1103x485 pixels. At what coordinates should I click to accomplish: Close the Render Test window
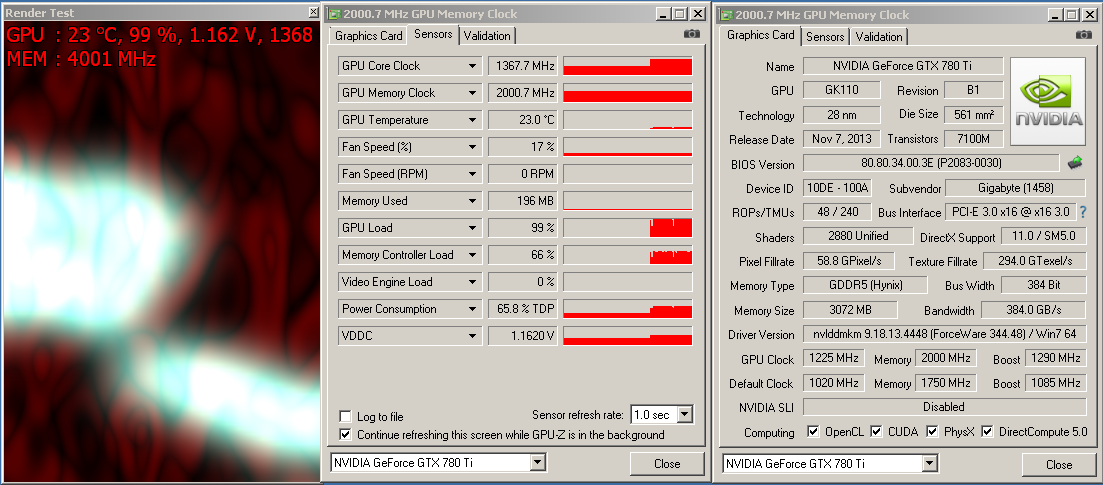coord(313,13)
